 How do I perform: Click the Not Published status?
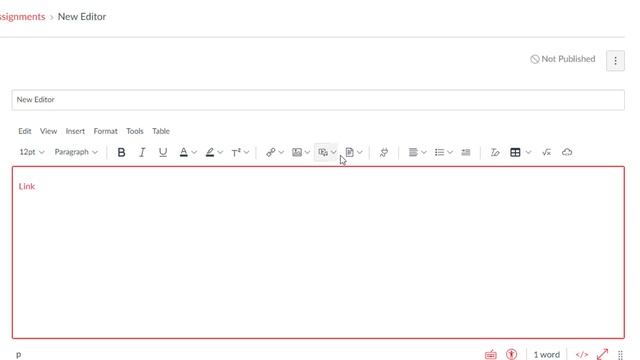click(563, 59)
